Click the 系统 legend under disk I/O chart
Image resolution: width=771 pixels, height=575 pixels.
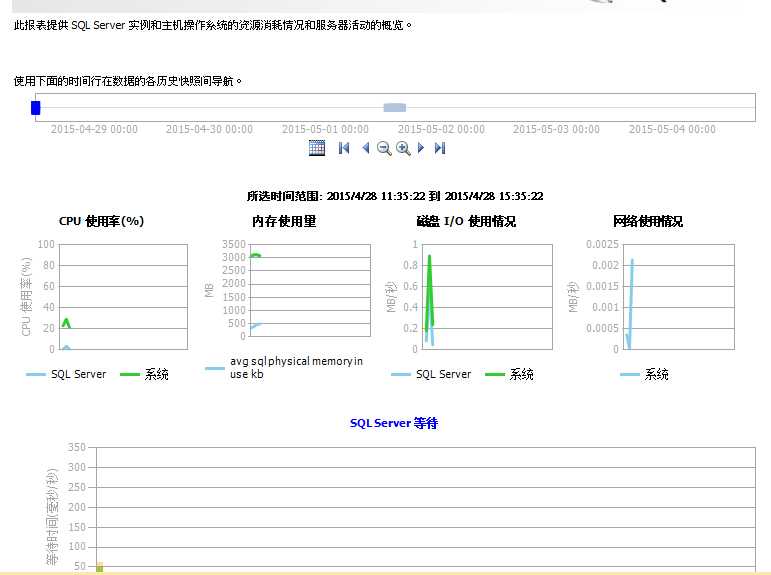click(x=509, y=374)
